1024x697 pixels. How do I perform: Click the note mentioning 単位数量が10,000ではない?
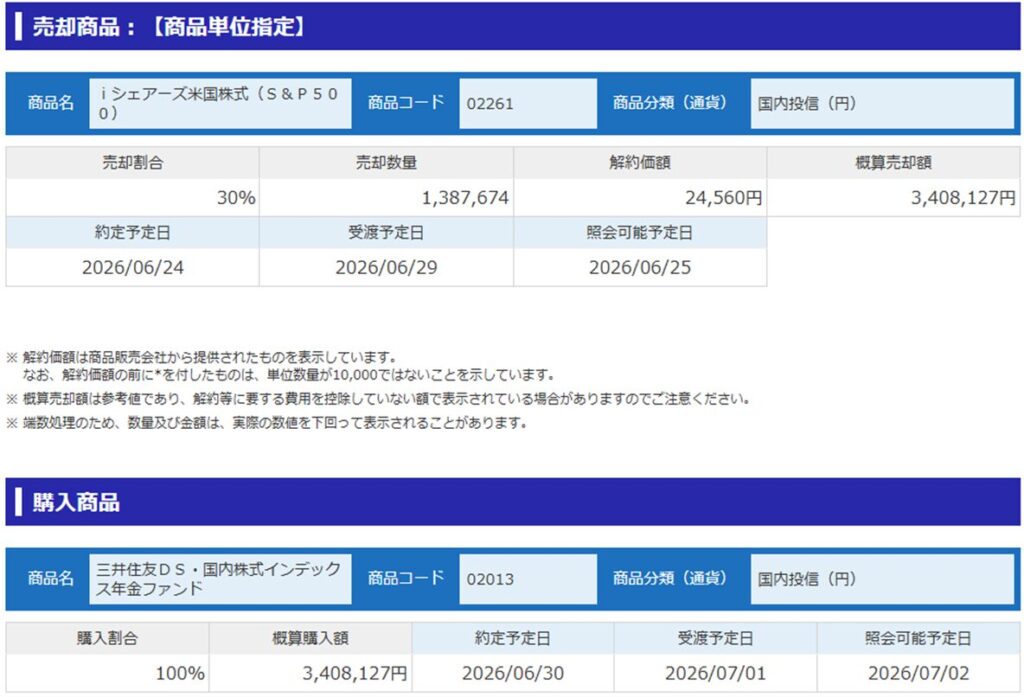point(289,375)
